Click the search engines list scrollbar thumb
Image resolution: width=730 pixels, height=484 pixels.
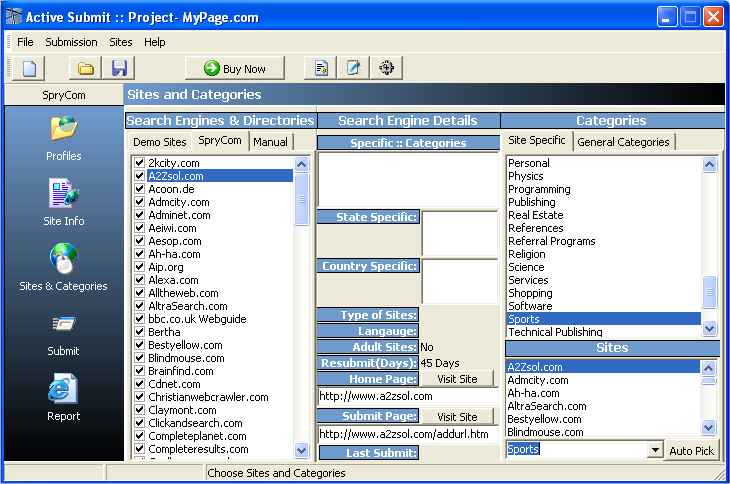(302, 199)
